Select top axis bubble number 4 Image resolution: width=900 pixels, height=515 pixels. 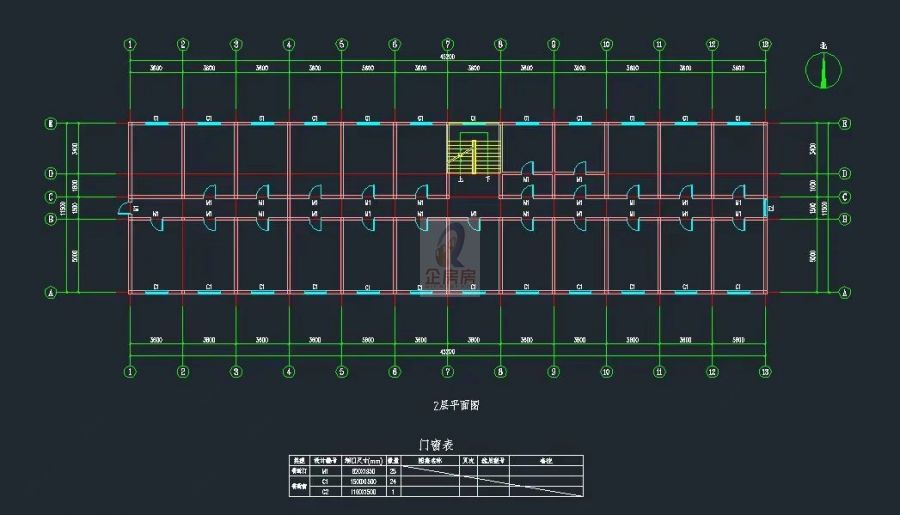[x=289, y=44]
